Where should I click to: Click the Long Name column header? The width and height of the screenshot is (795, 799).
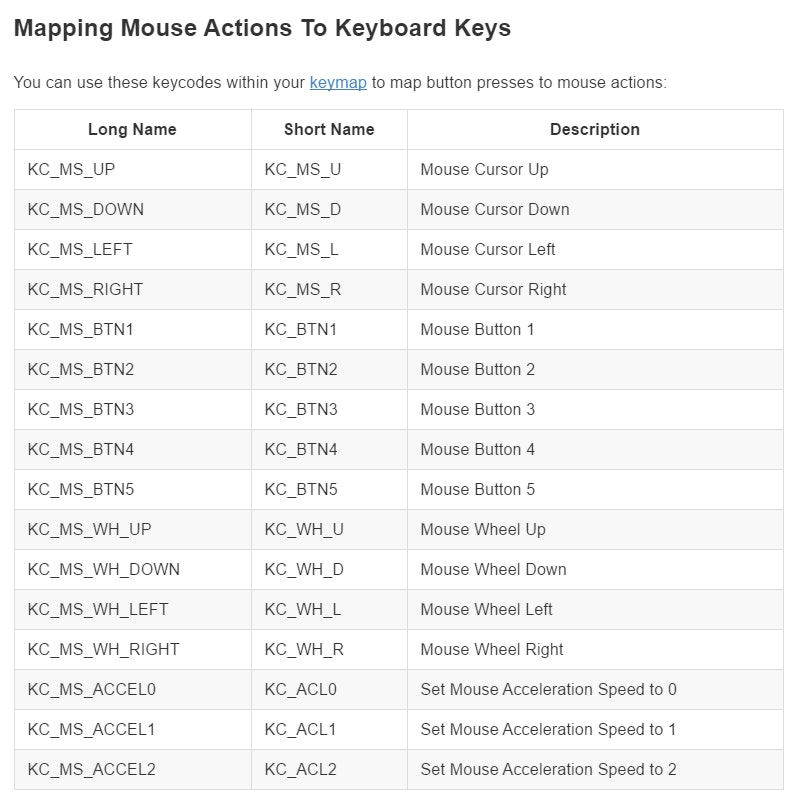pyautogui.click(x=132, y=129)
